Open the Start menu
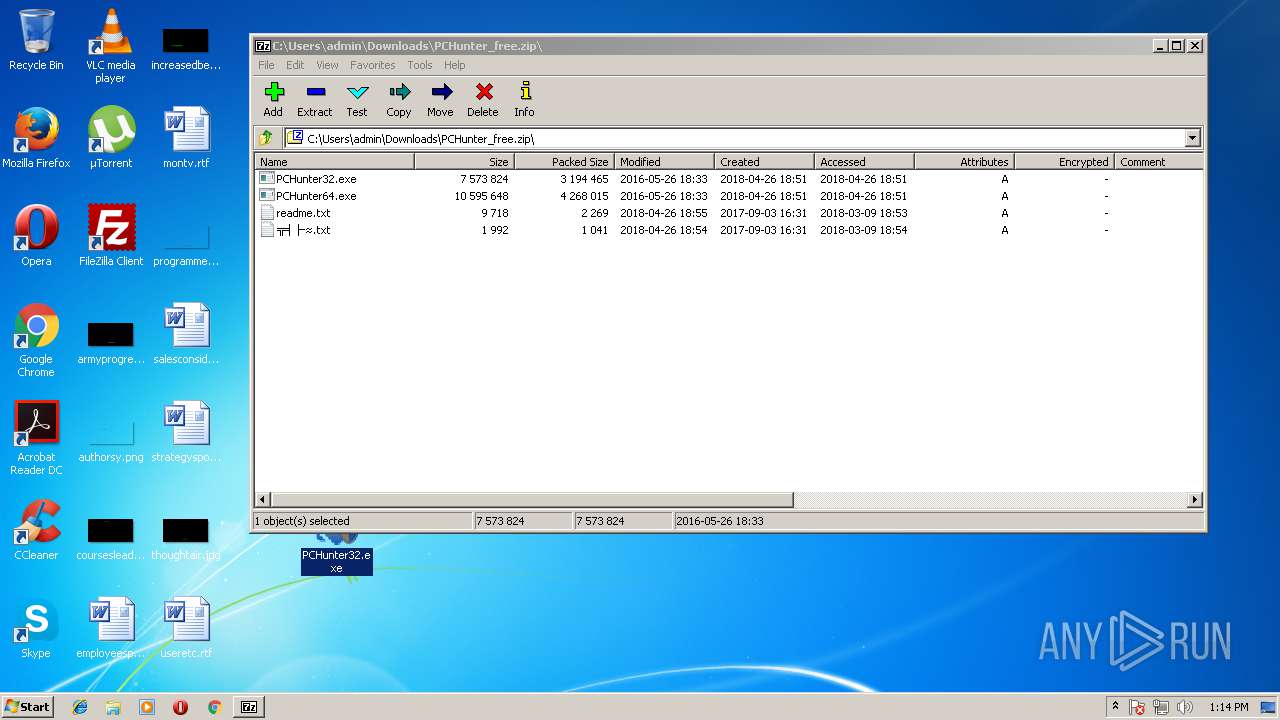The height and width of the screenshot is (720, 1280). tap(28, 706)
